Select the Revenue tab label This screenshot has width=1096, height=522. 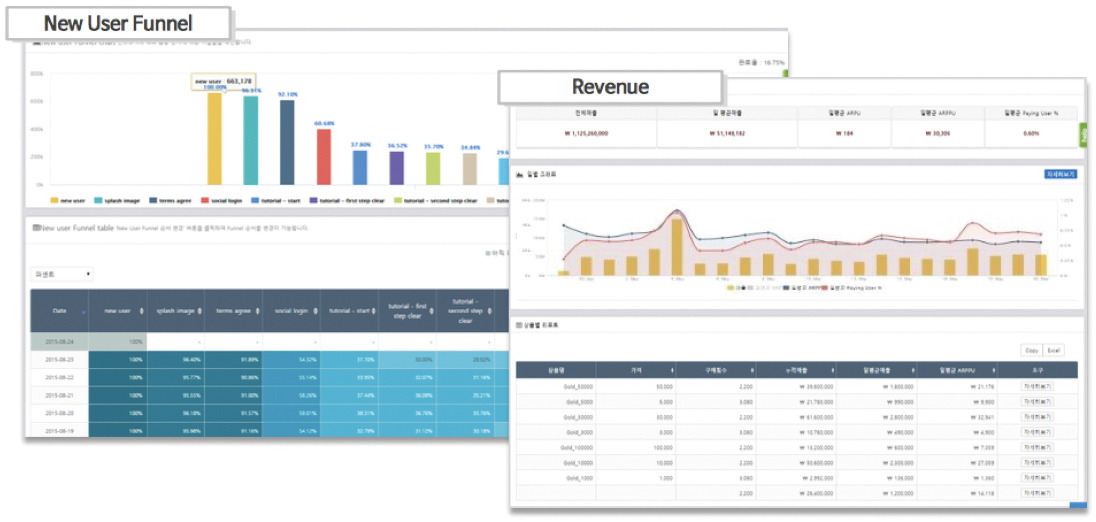(x=610, y=87)
